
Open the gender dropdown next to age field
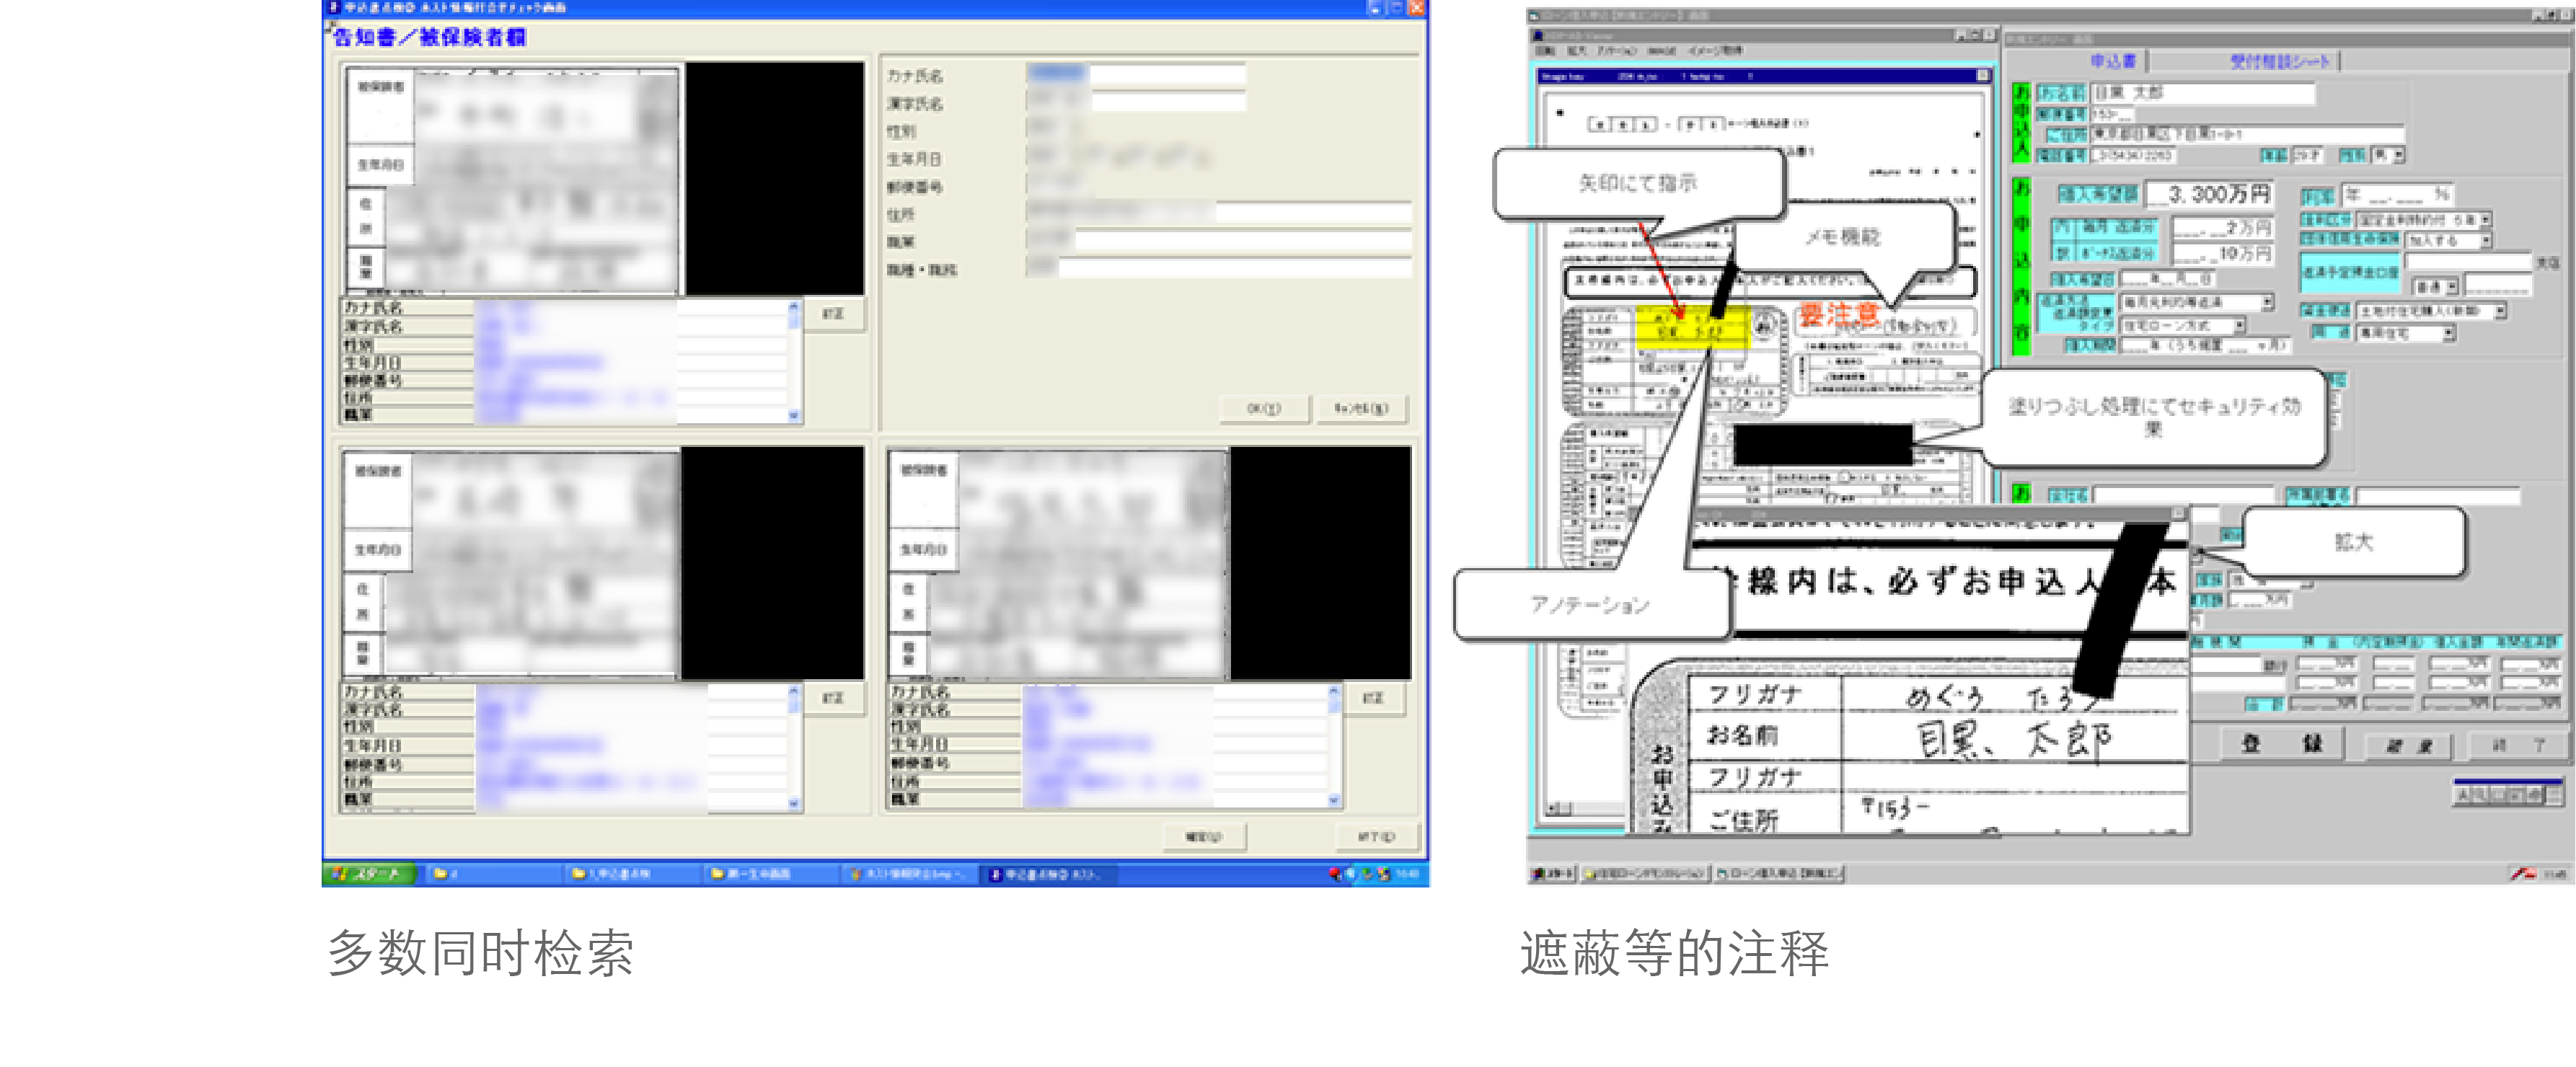tap(2398, 156)
